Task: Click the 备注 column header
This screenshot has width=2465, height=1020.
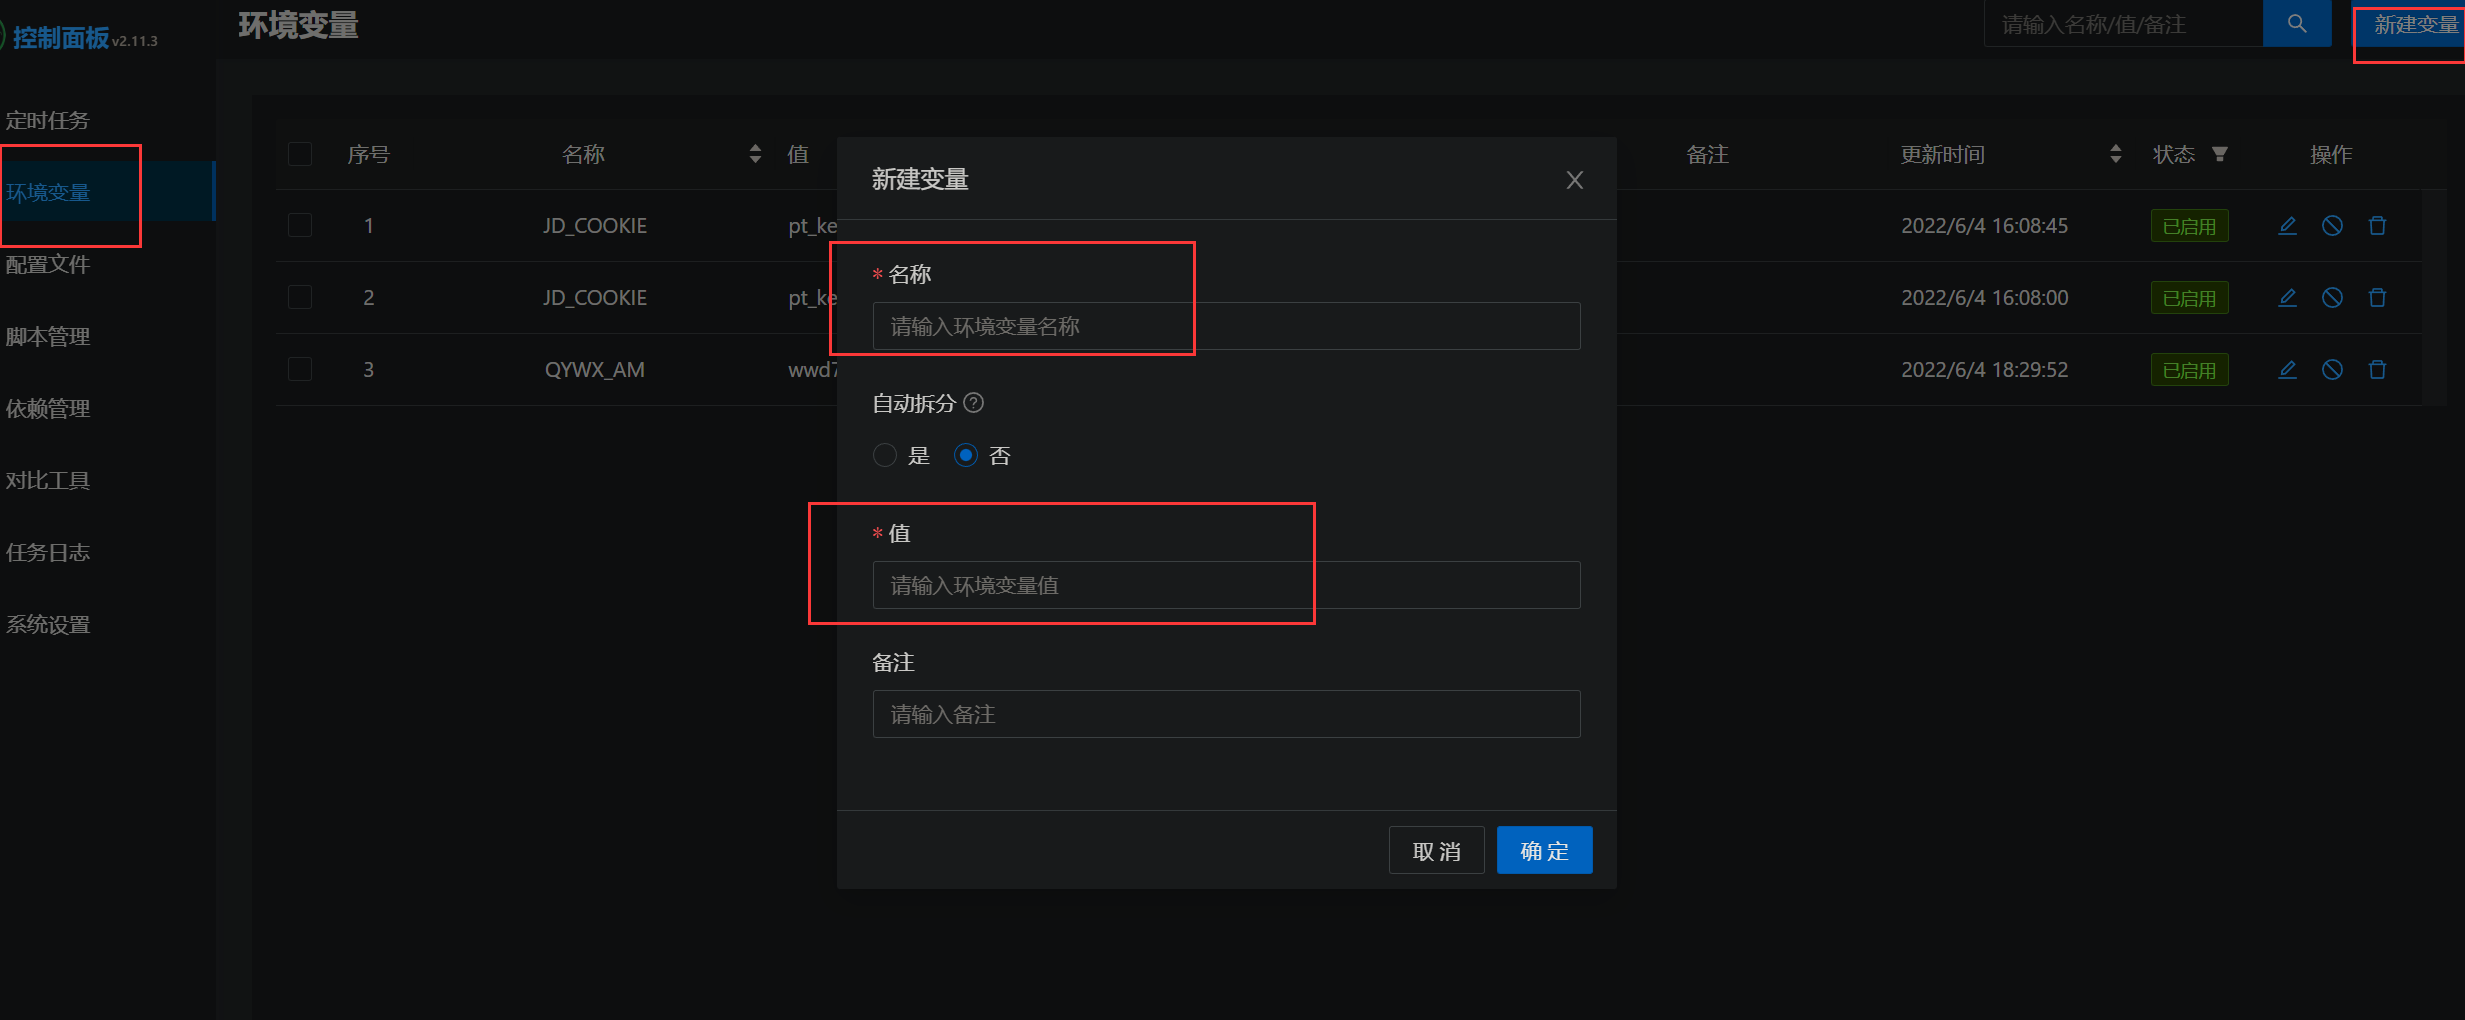Action: point(1708,154)
